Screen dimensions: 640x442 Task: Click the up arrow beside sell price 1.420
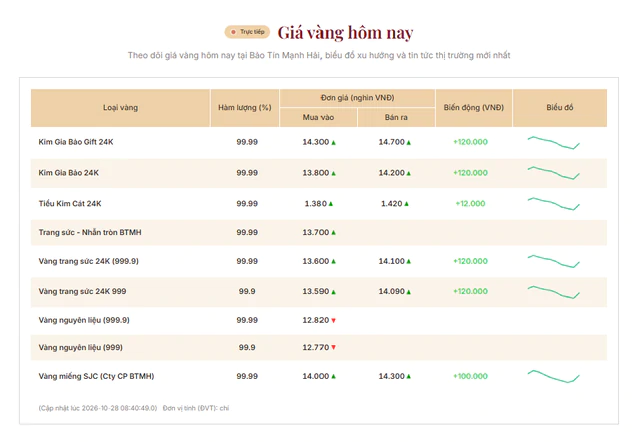tap(406, 204)
